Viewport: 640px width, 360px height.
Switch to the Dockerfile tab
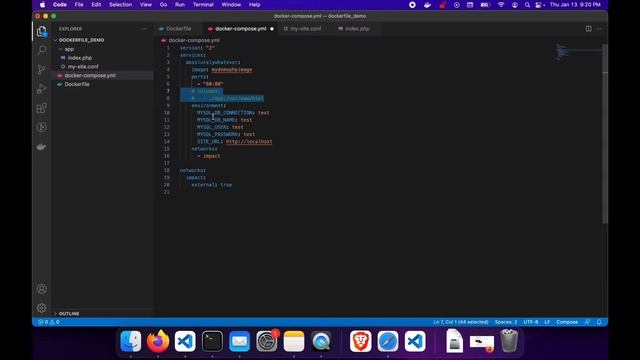178,29
